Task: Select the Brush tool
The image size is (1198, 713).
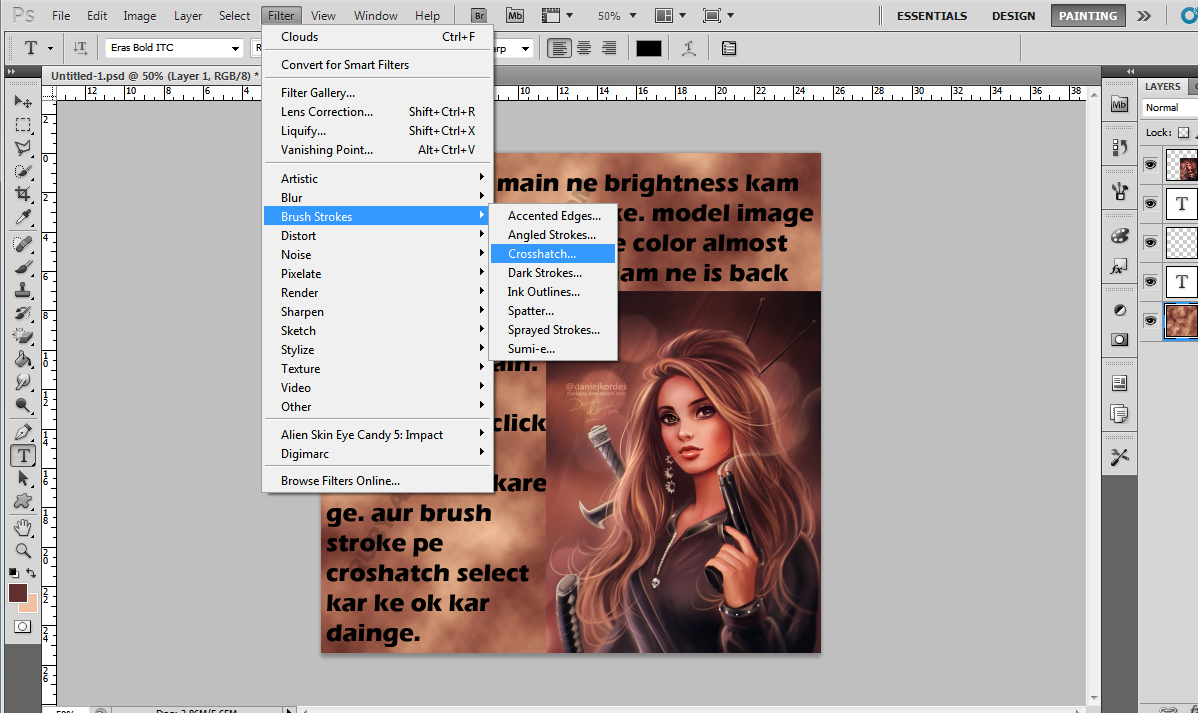Action: click(x=23, y=267)
